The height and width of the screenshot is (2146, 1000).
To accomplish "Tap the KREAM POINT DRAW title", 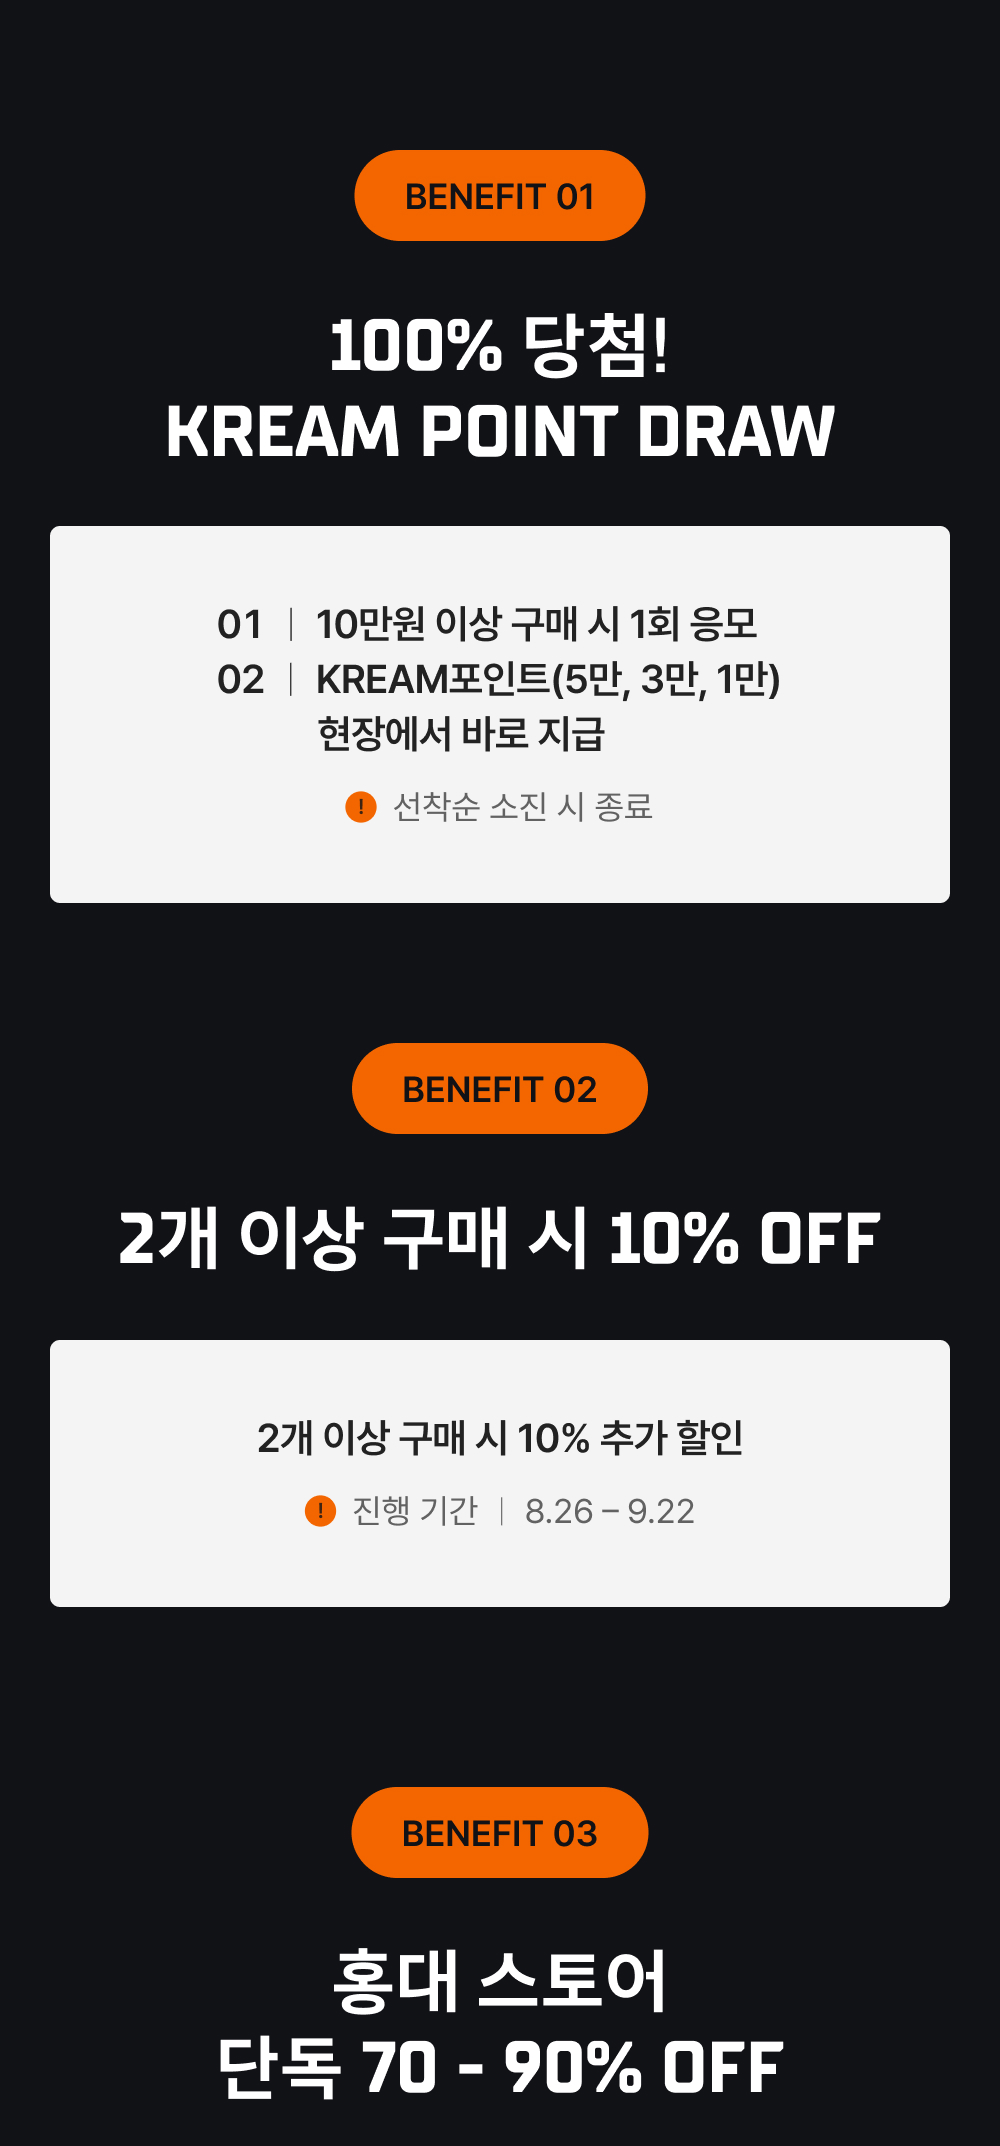I will coord(500,432).
